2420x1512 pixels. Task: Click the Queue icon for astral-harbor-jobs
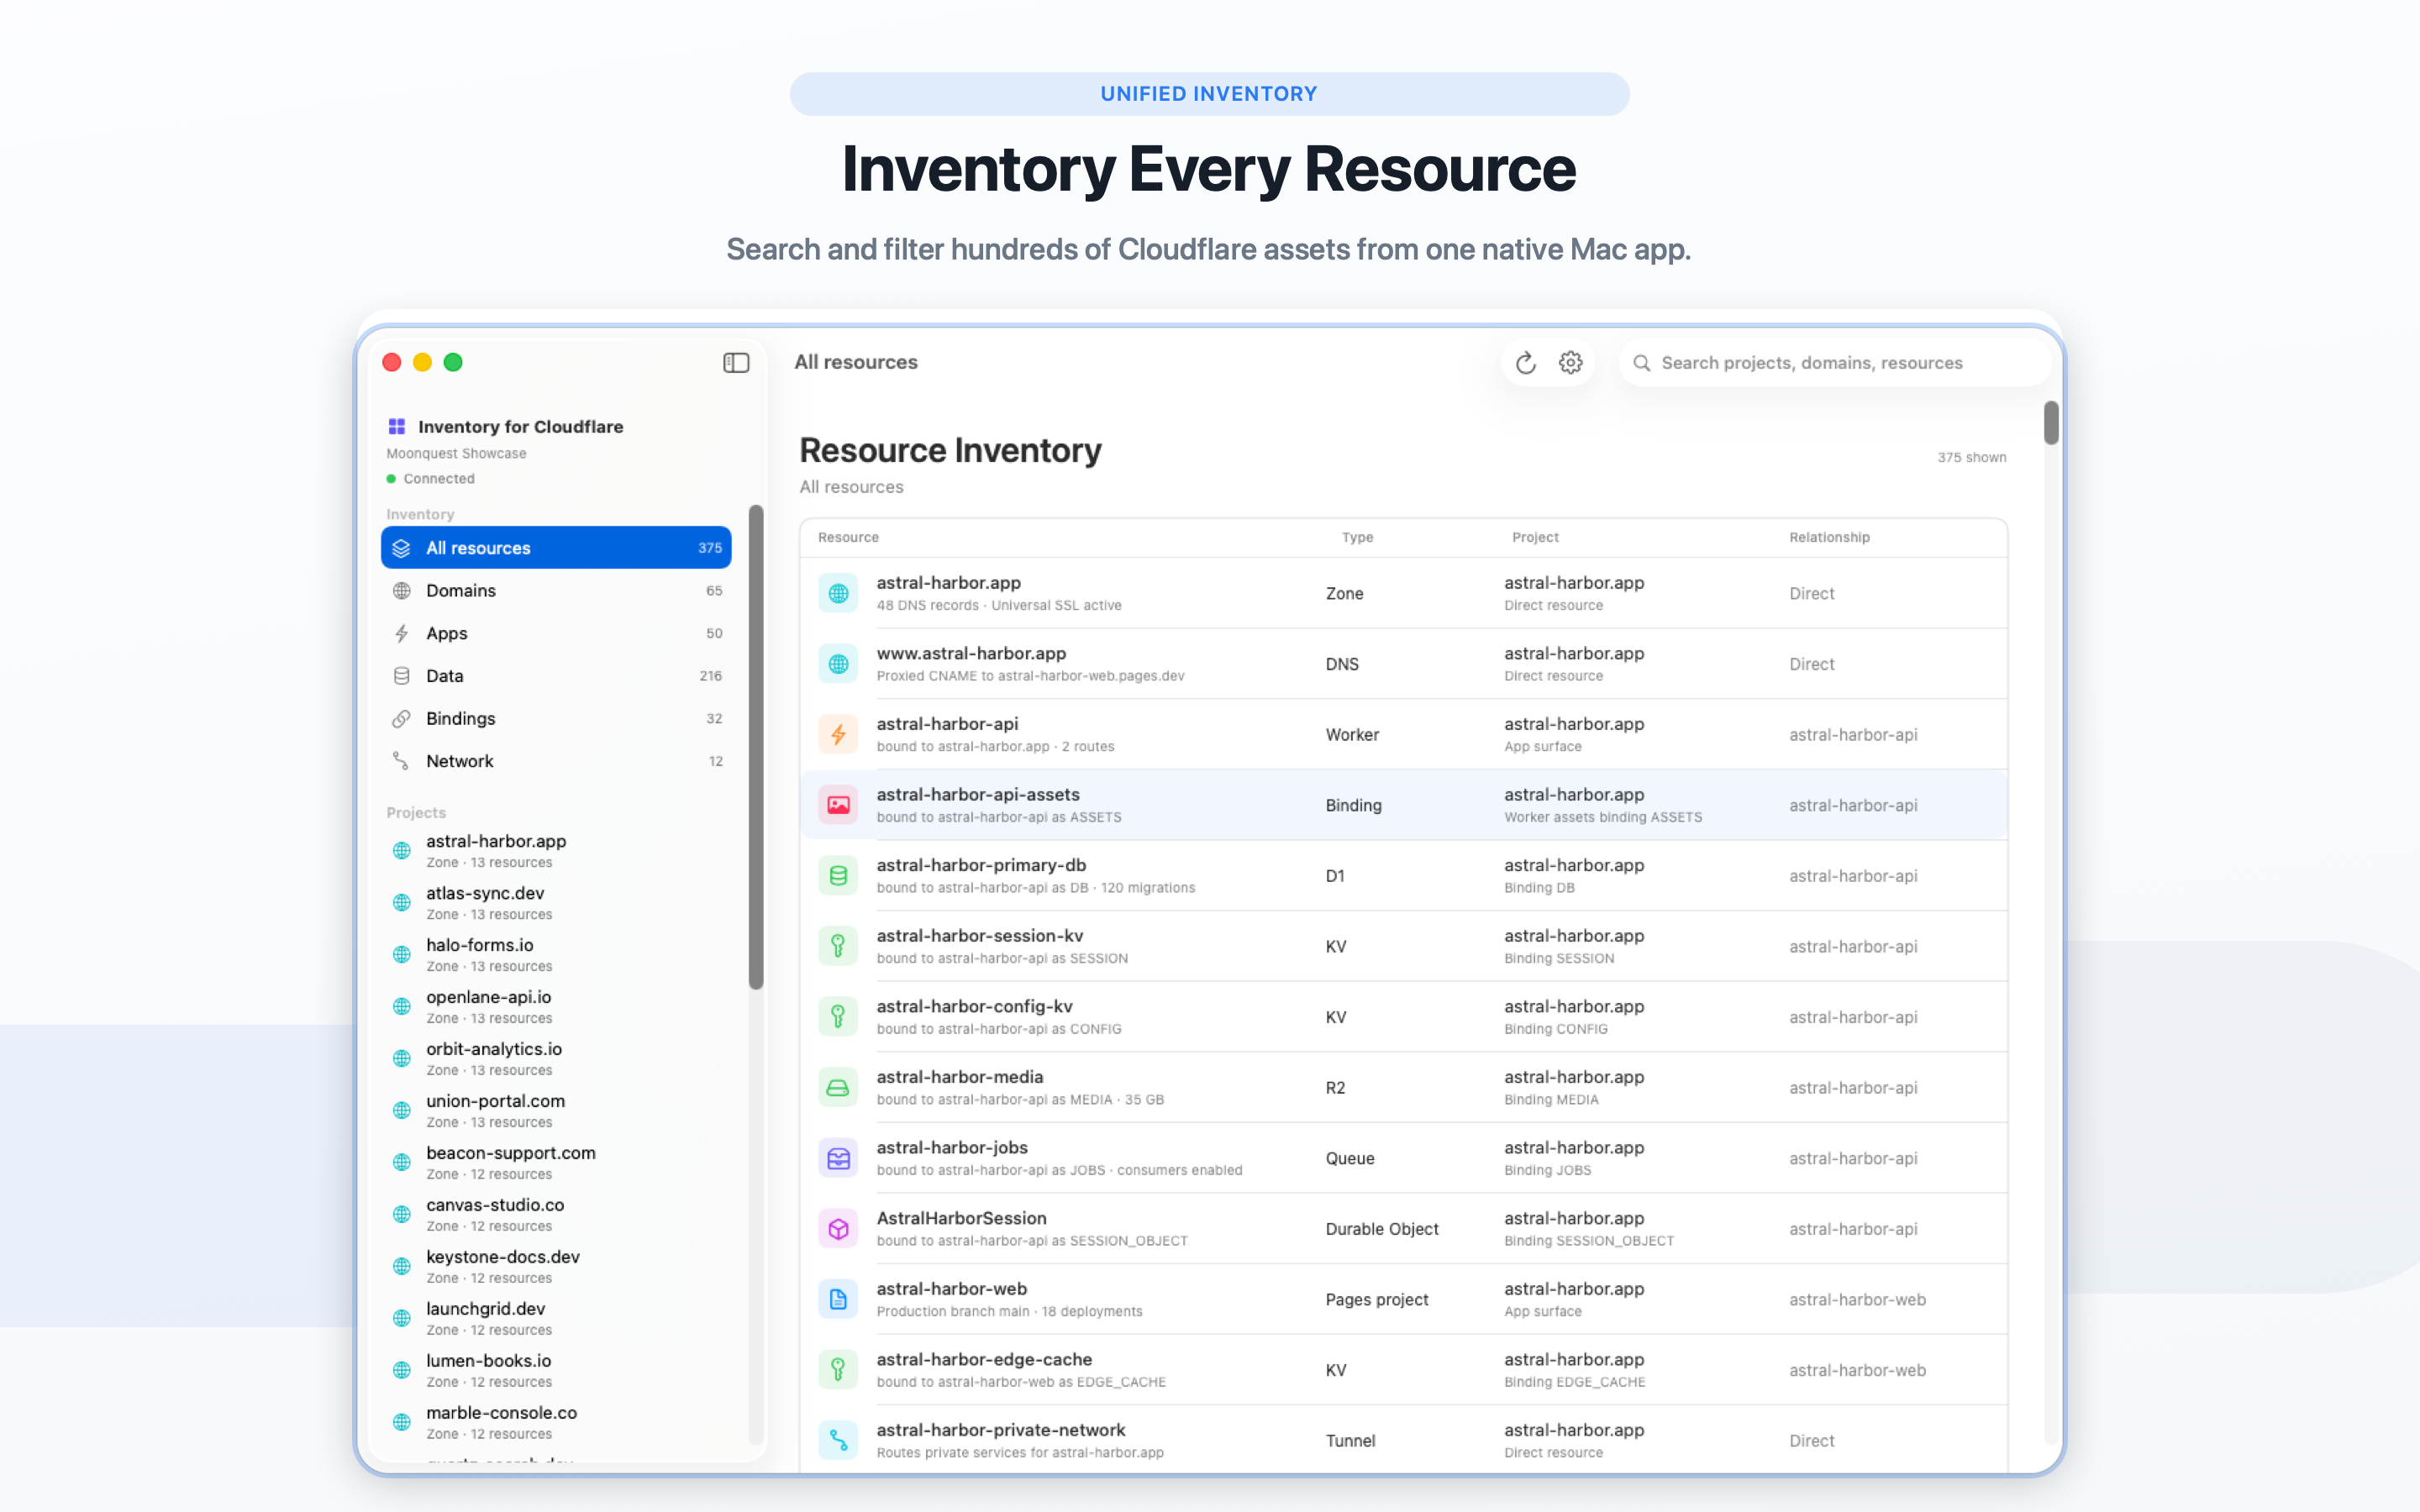click(838, 1158)
